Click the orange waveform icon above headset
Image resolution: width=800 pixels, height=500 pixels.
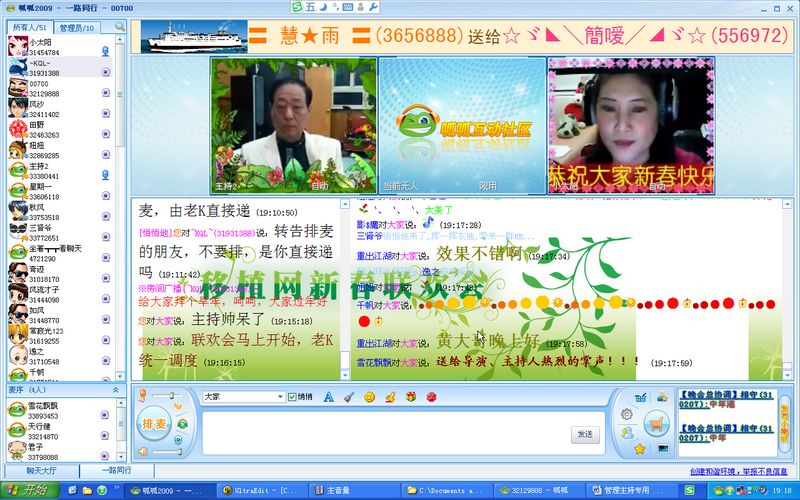pos(178,407)
